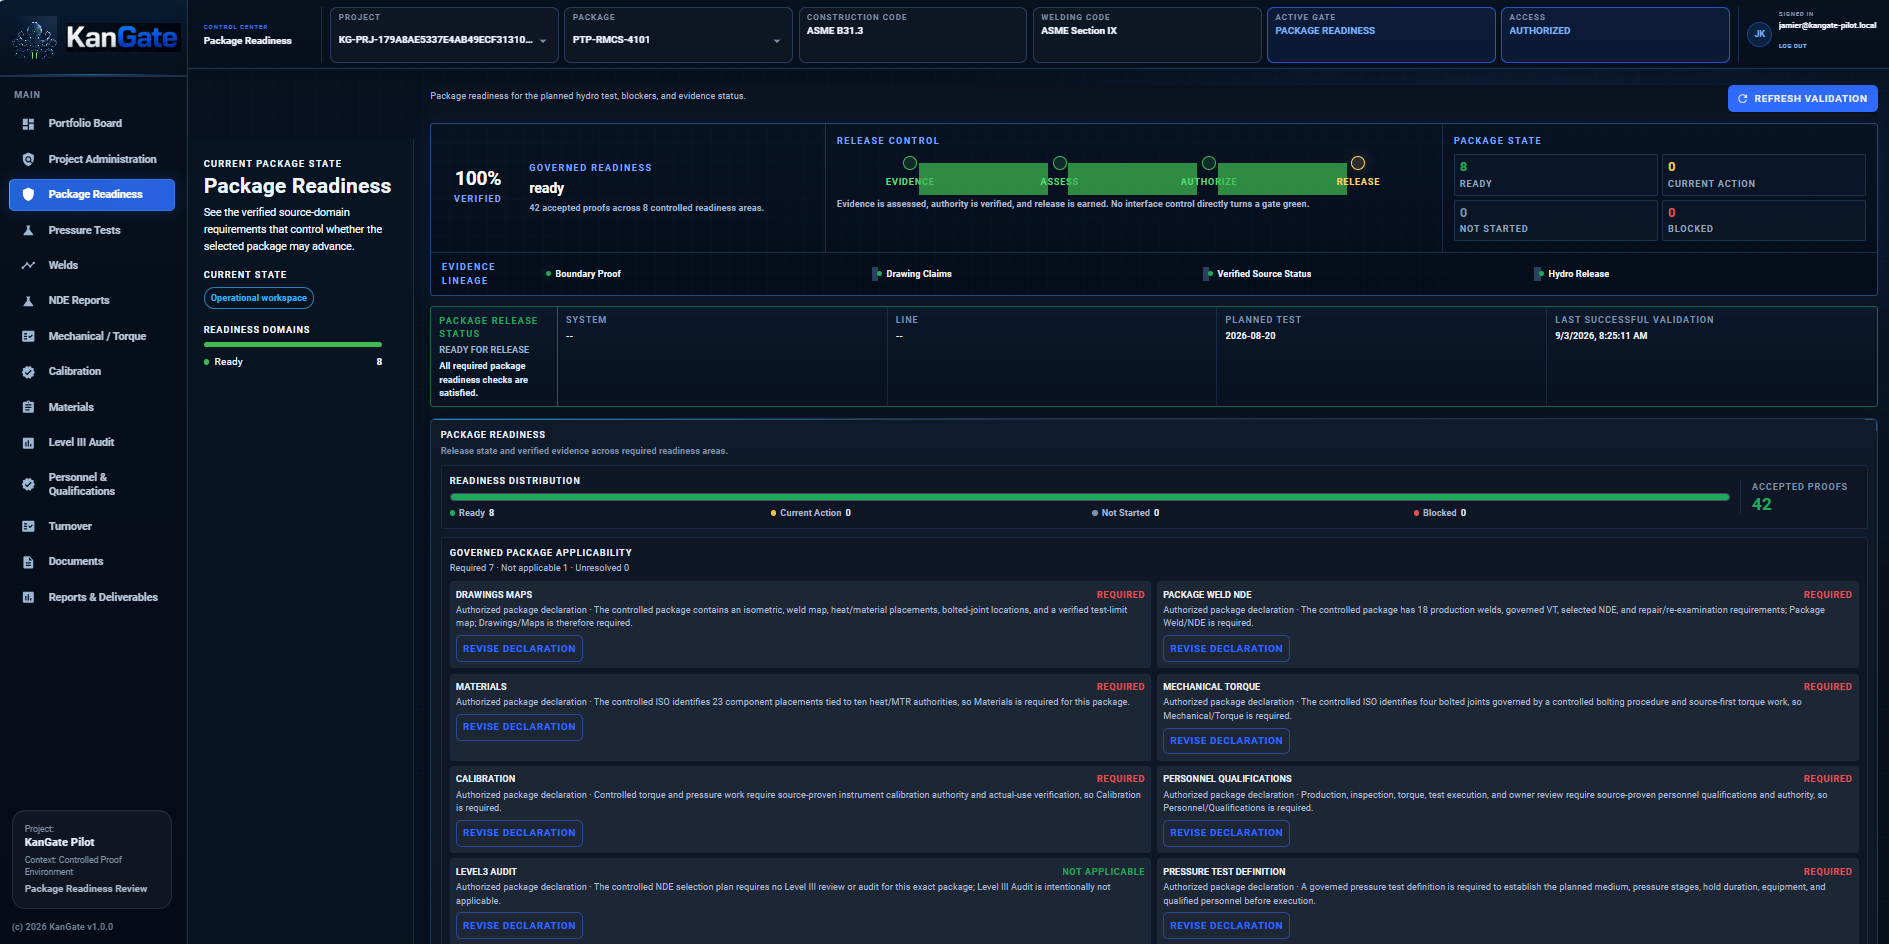Click the NOT APPLICABLE status label

[x=1103, y=872]
